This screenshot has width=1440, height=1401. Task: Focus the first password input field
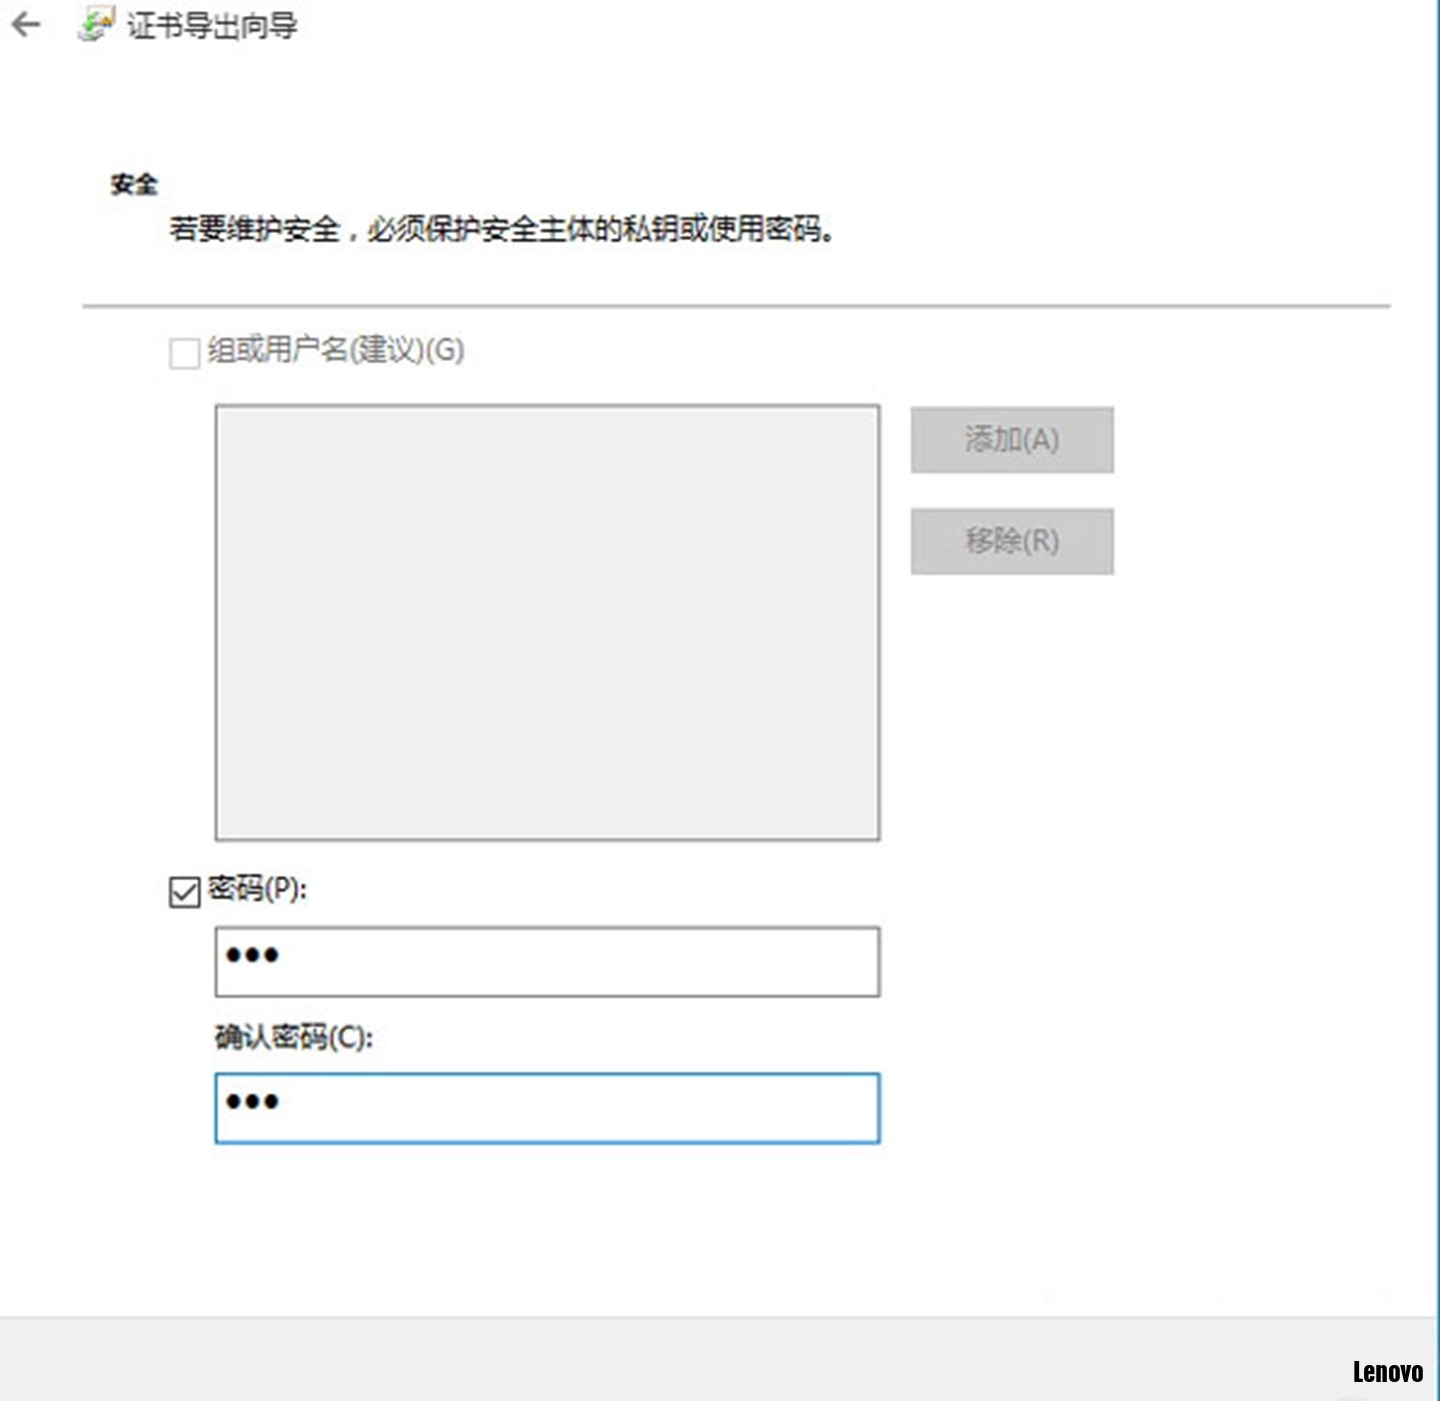pyautogui.click(x=547, y=961)
